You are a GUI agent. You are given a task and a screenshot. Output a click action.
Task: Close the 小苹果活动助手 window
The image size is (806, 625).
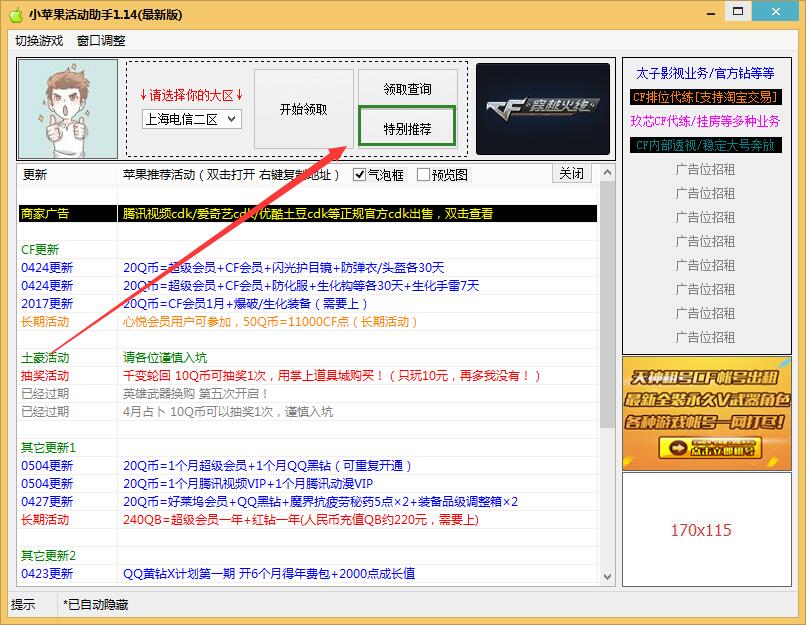pos(776,11)
